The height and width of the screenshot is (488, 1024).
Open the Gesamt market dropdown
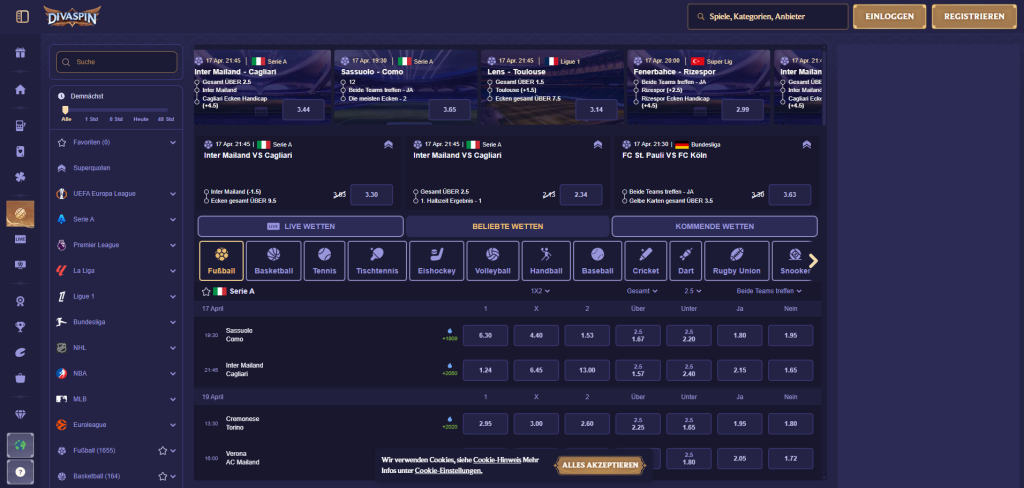click(x=642, y=291)
